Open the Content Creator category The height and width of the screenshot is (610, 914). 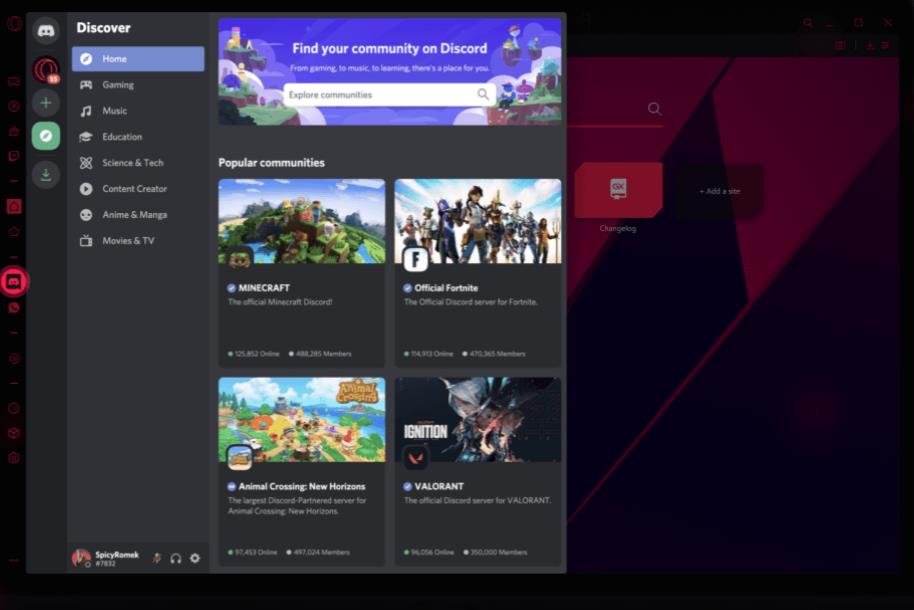click(138, 188)
